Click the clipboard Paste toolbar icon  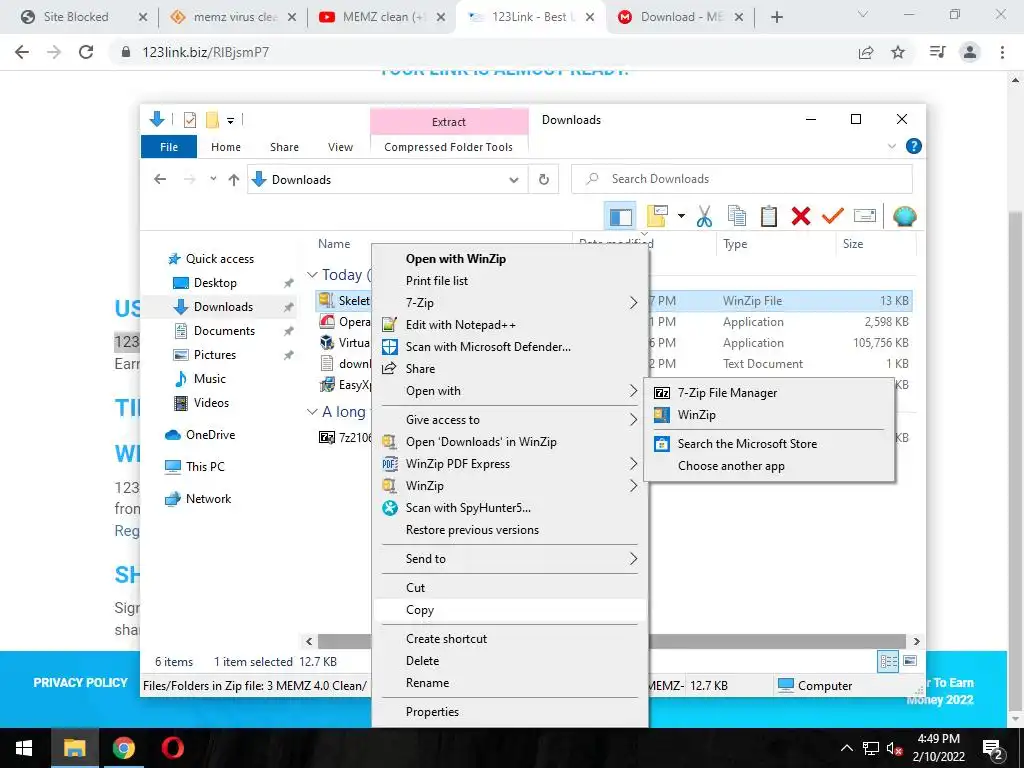pyautogui.click(x=769, y=216)
